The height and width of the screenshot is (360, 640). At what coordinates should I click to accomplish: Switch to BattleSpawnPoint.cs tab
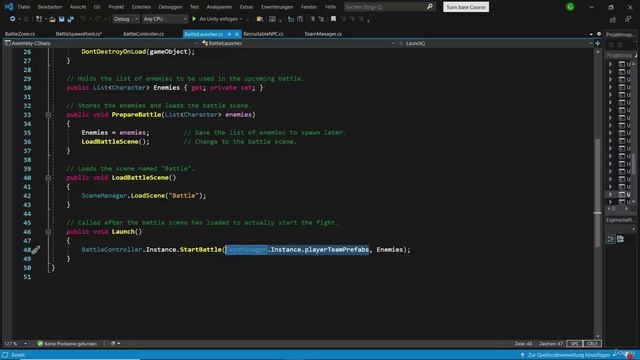[79, 34]
